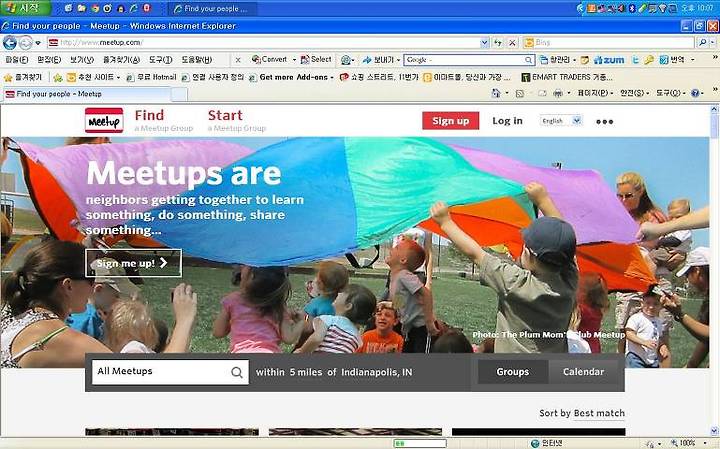The width and height of the screenshot is (720, 449).
Task: Click the 시작 Start button
Action: pyautogui.click(x=26, y=8)
